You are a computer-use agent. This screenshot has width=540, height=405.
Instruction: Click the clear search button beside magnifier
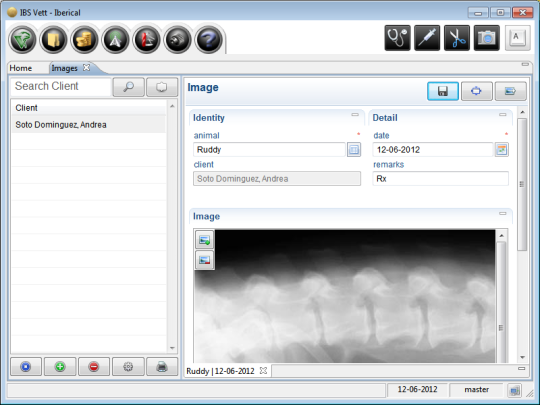[162, 87]
